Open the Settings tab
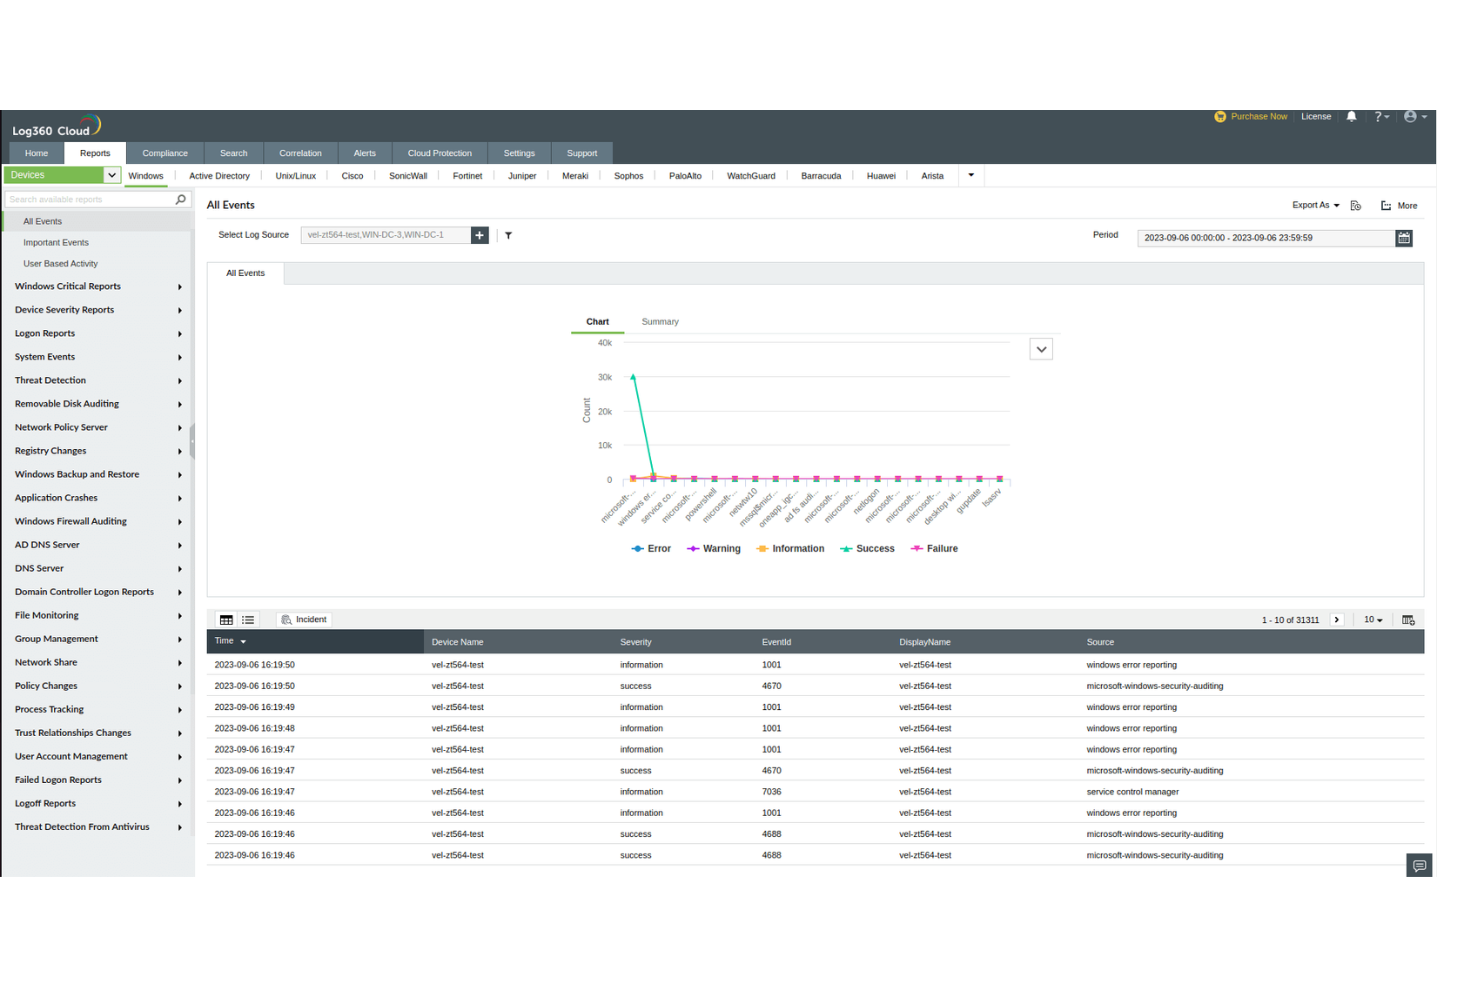This screenshot has height=987, width=1480. 519,153
